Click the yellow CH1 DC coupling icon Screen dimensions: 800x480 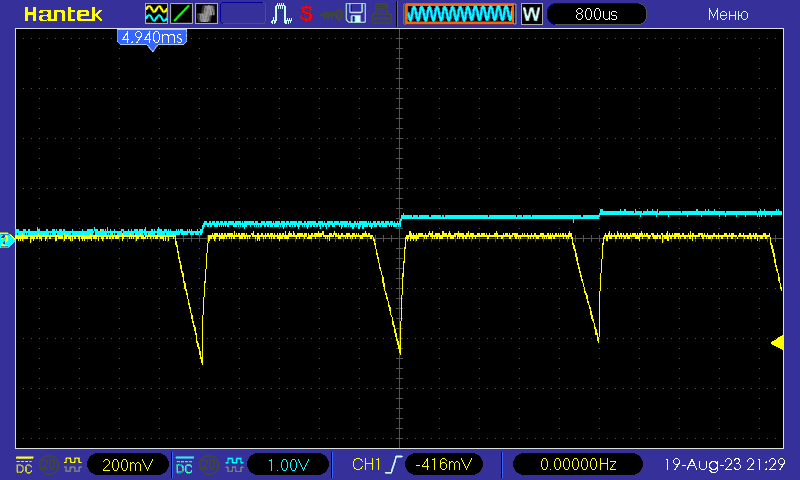(x=24, y=465)
